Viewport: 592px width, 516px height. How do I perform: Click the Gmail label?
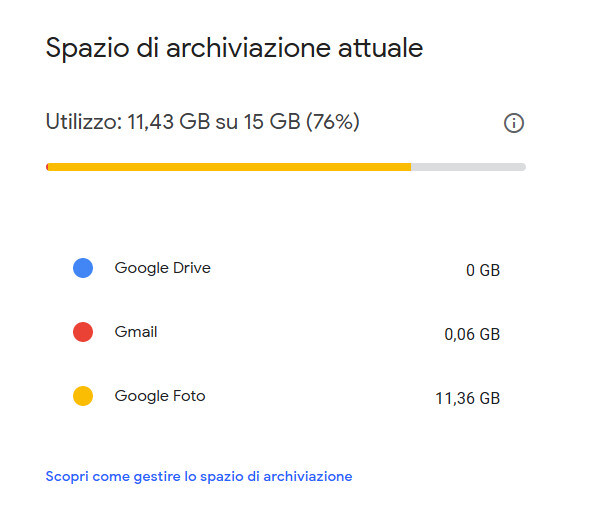tap(136, 332)
